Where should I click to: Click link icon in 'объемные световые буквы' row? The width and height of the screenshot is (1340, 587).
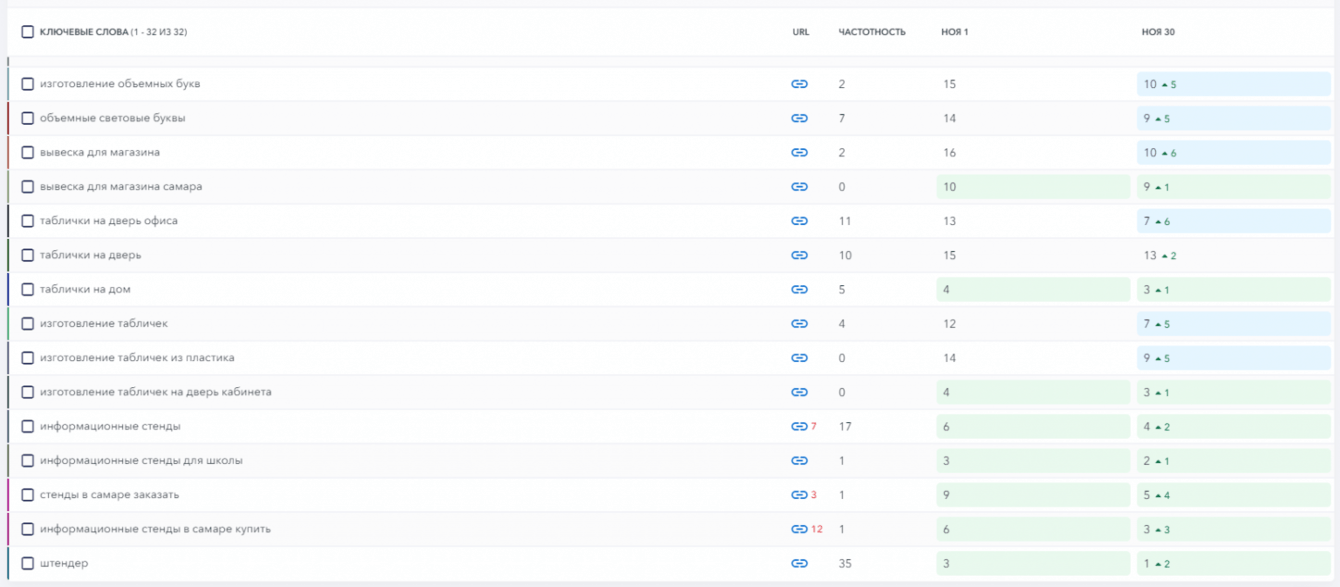pos(799,118)
